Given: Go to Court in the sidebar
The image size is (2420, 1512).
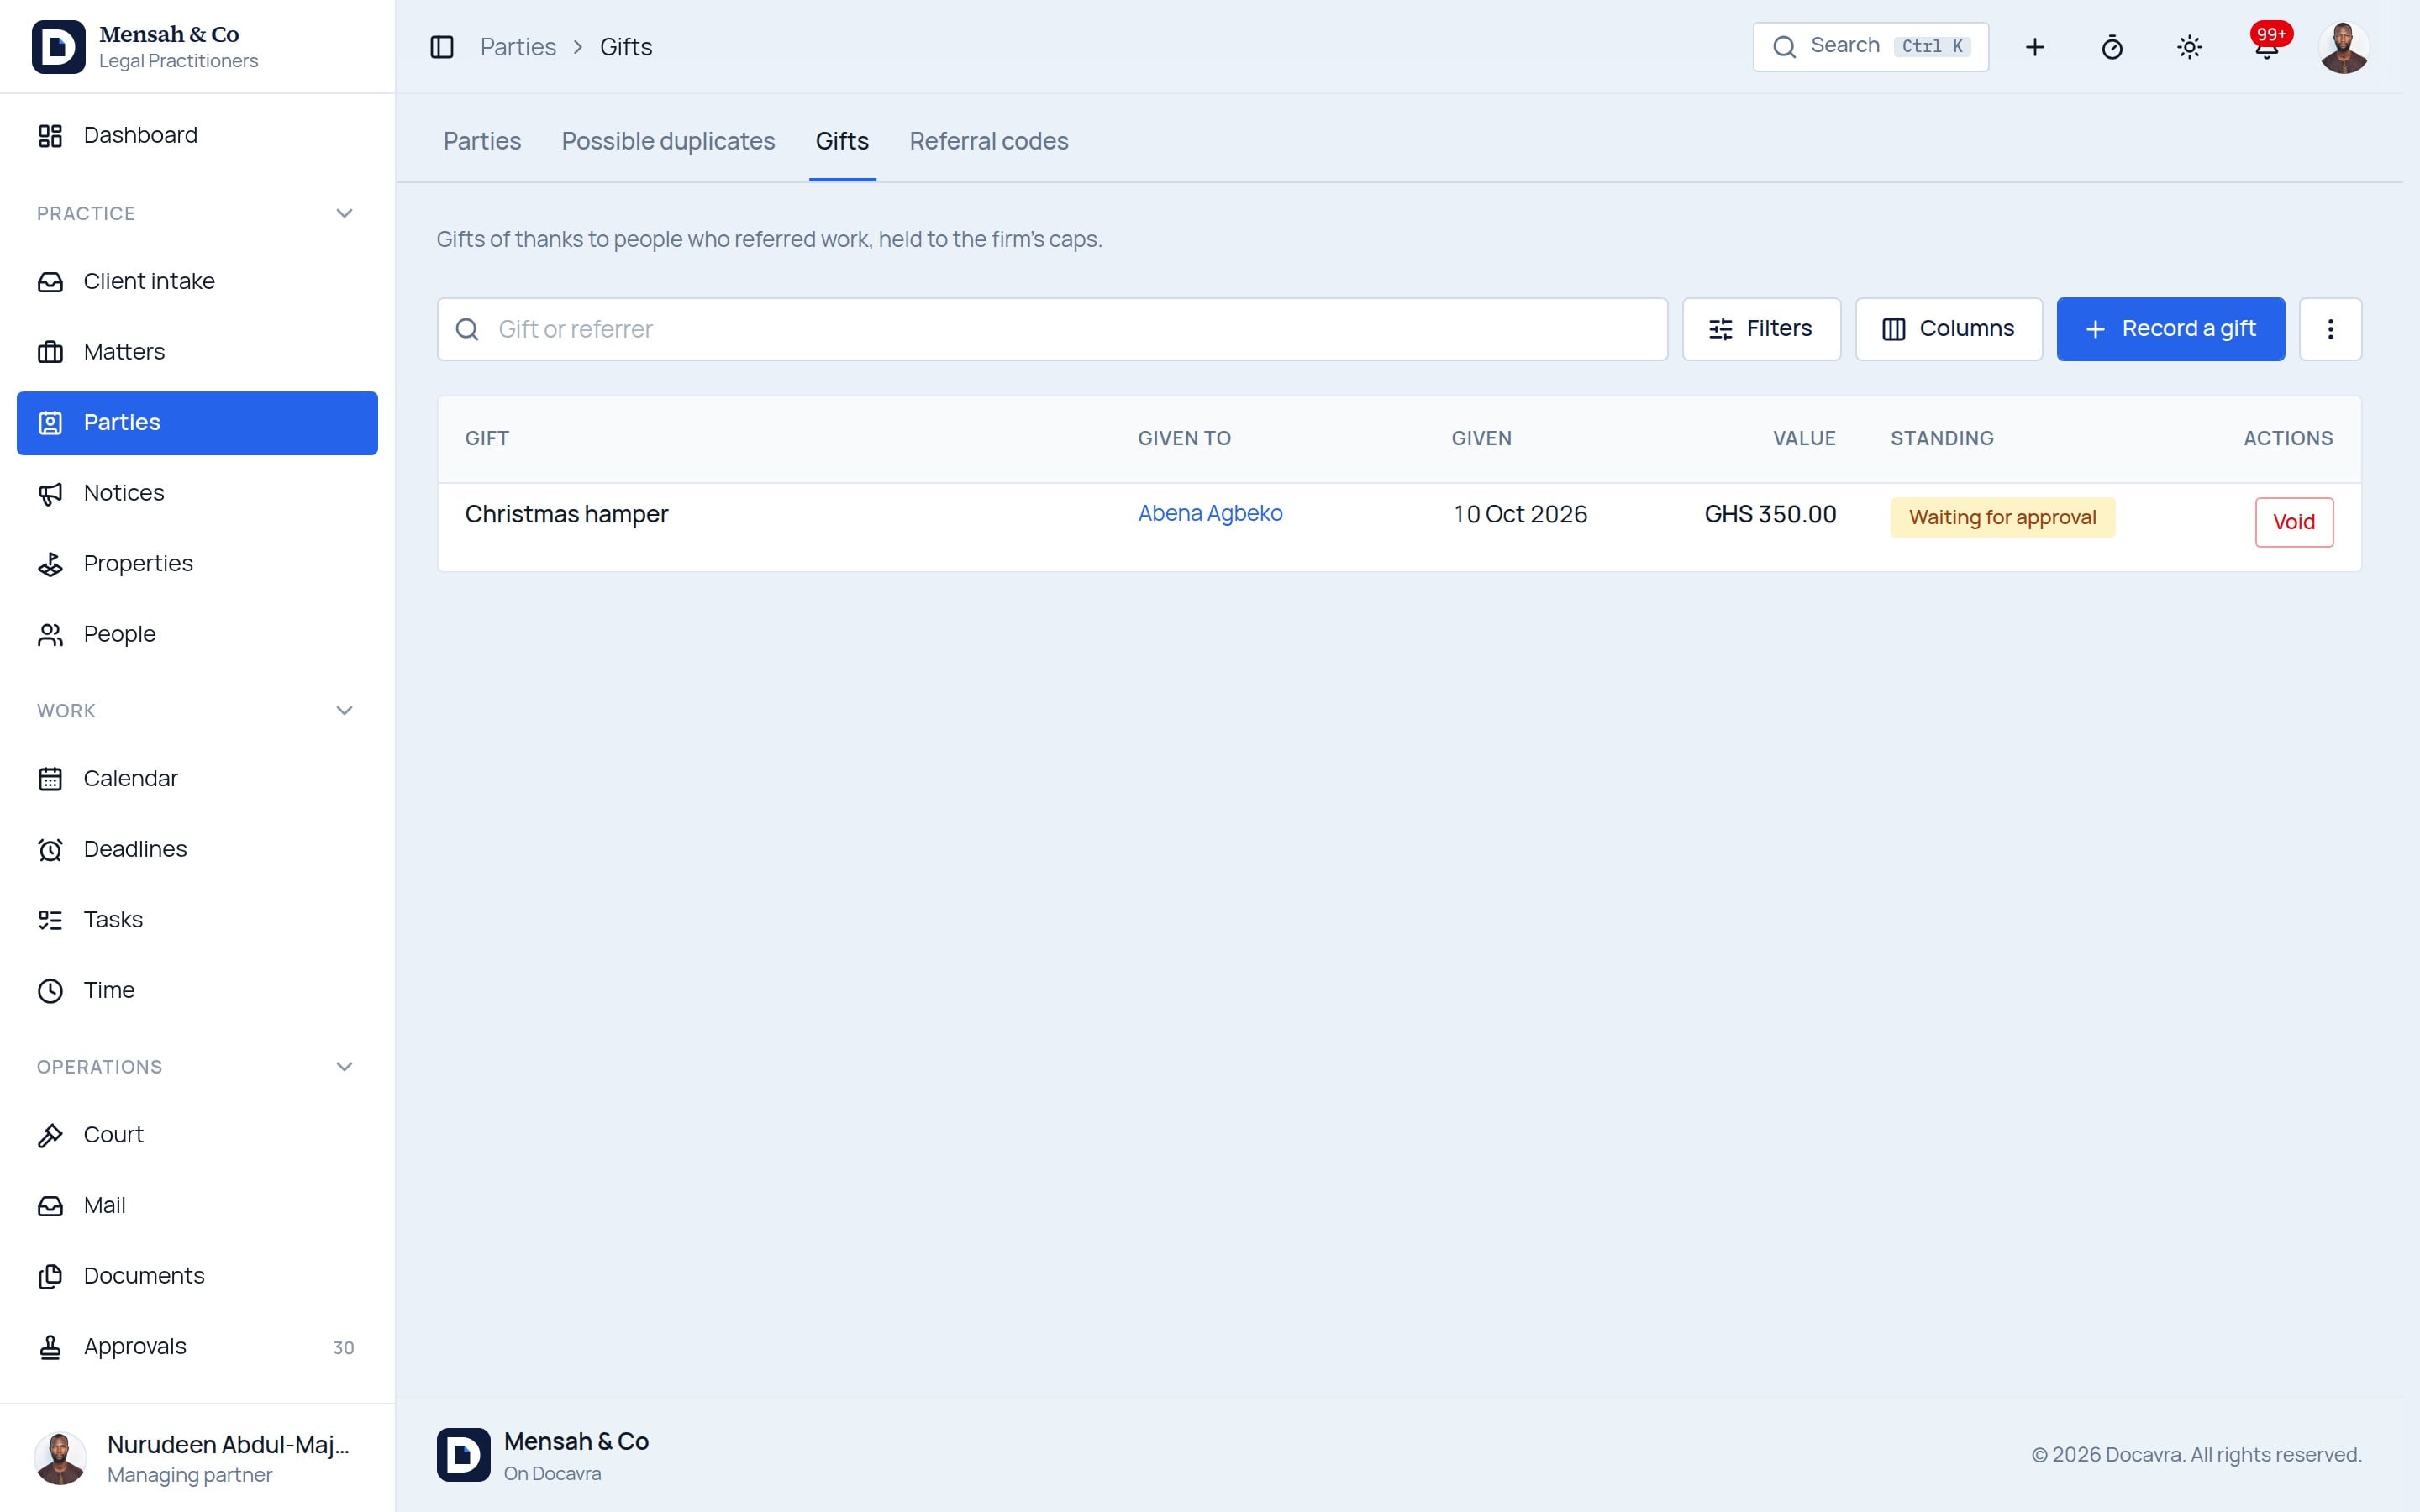Looking at the screenshot, I should 197,1135.
